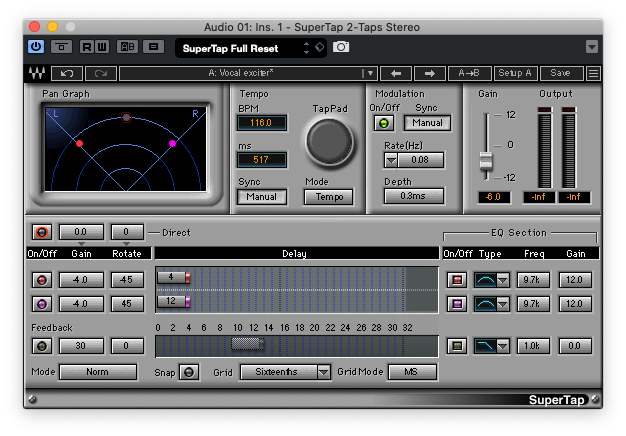
Task: Click the Depth 0.3ms field
Action: coord(413,196)
